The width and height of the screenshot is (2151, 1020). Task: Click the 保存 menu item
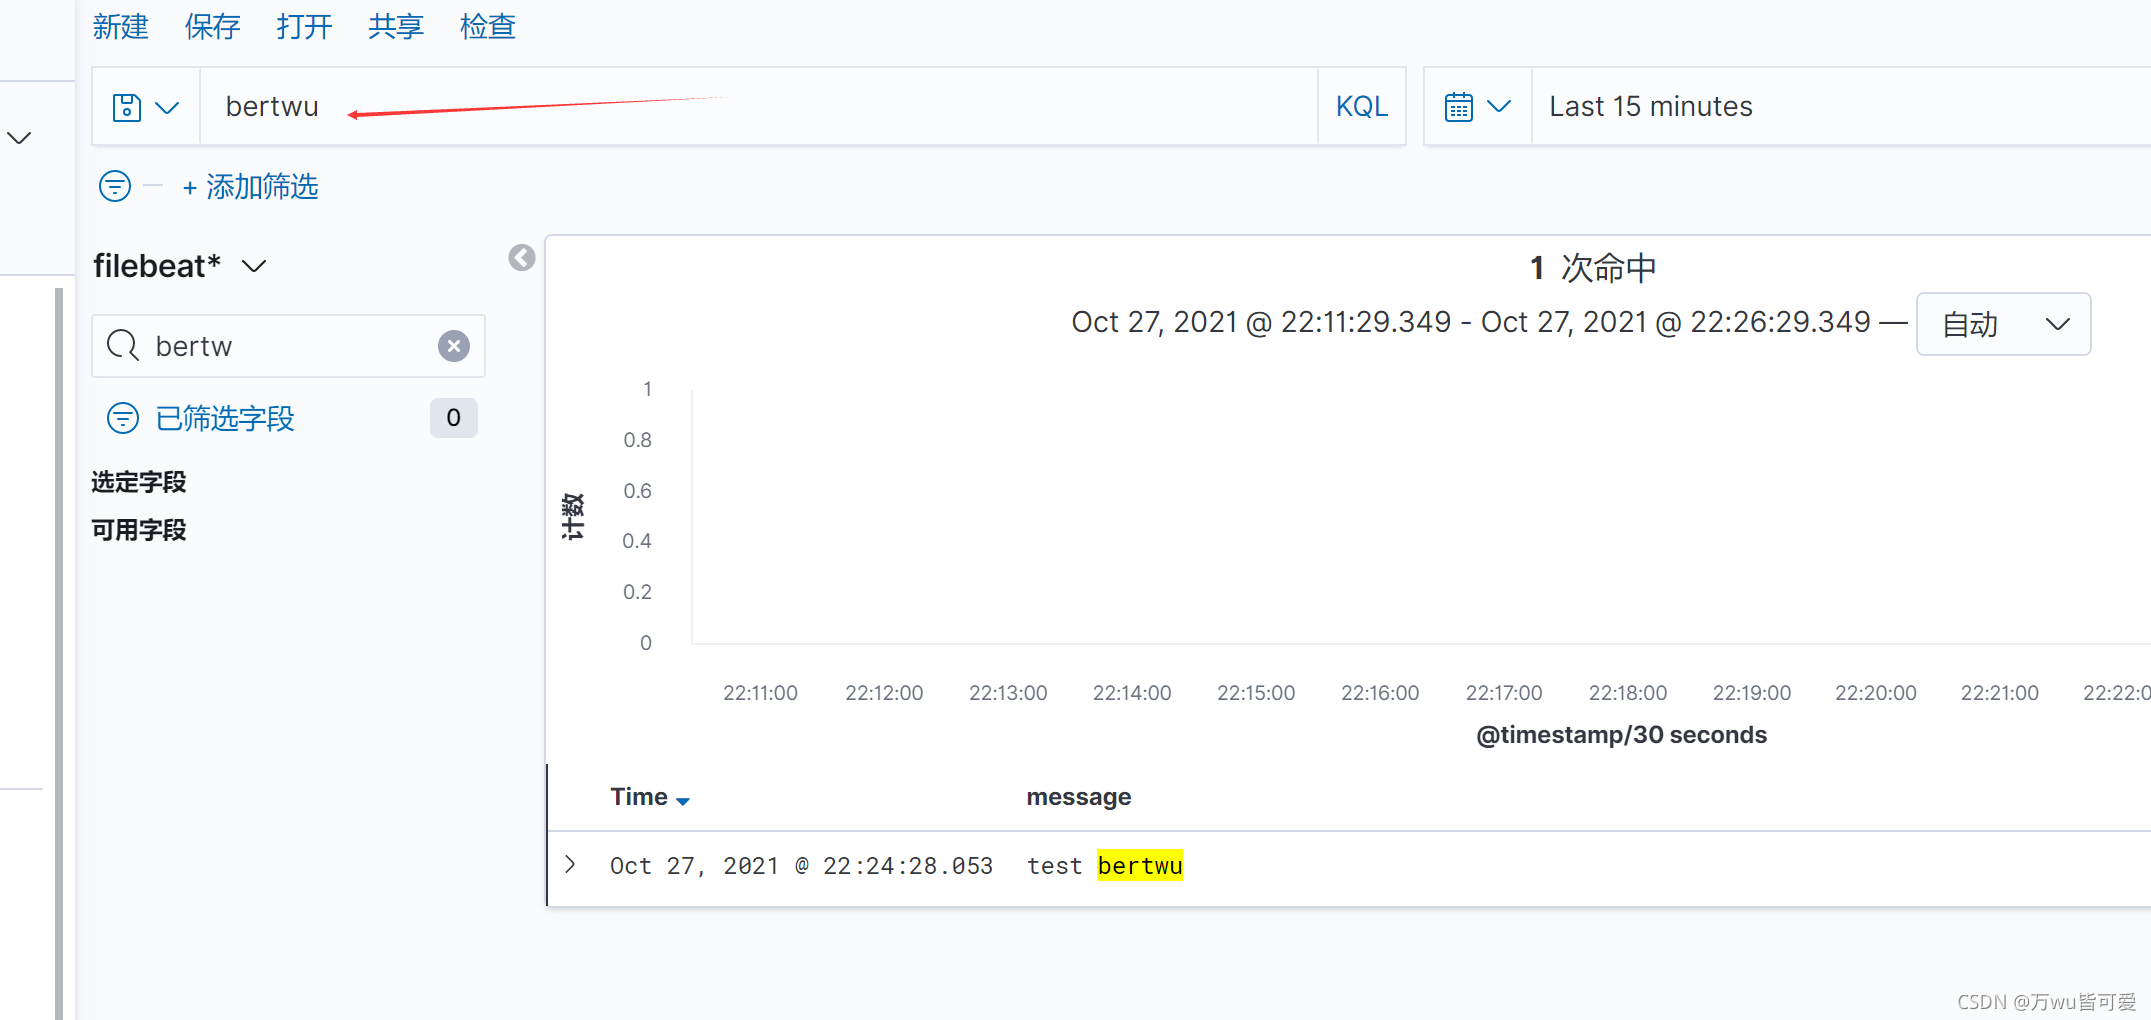pyautogui.click(x=212, y=26)
